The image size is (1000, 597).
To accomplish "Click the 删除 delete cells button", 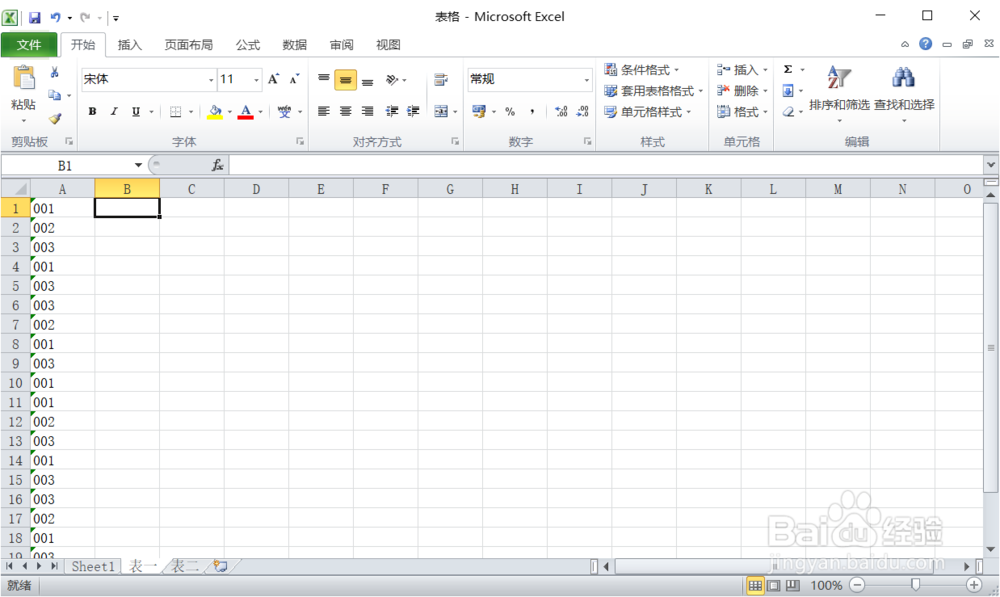I will [x=737, y=91].
